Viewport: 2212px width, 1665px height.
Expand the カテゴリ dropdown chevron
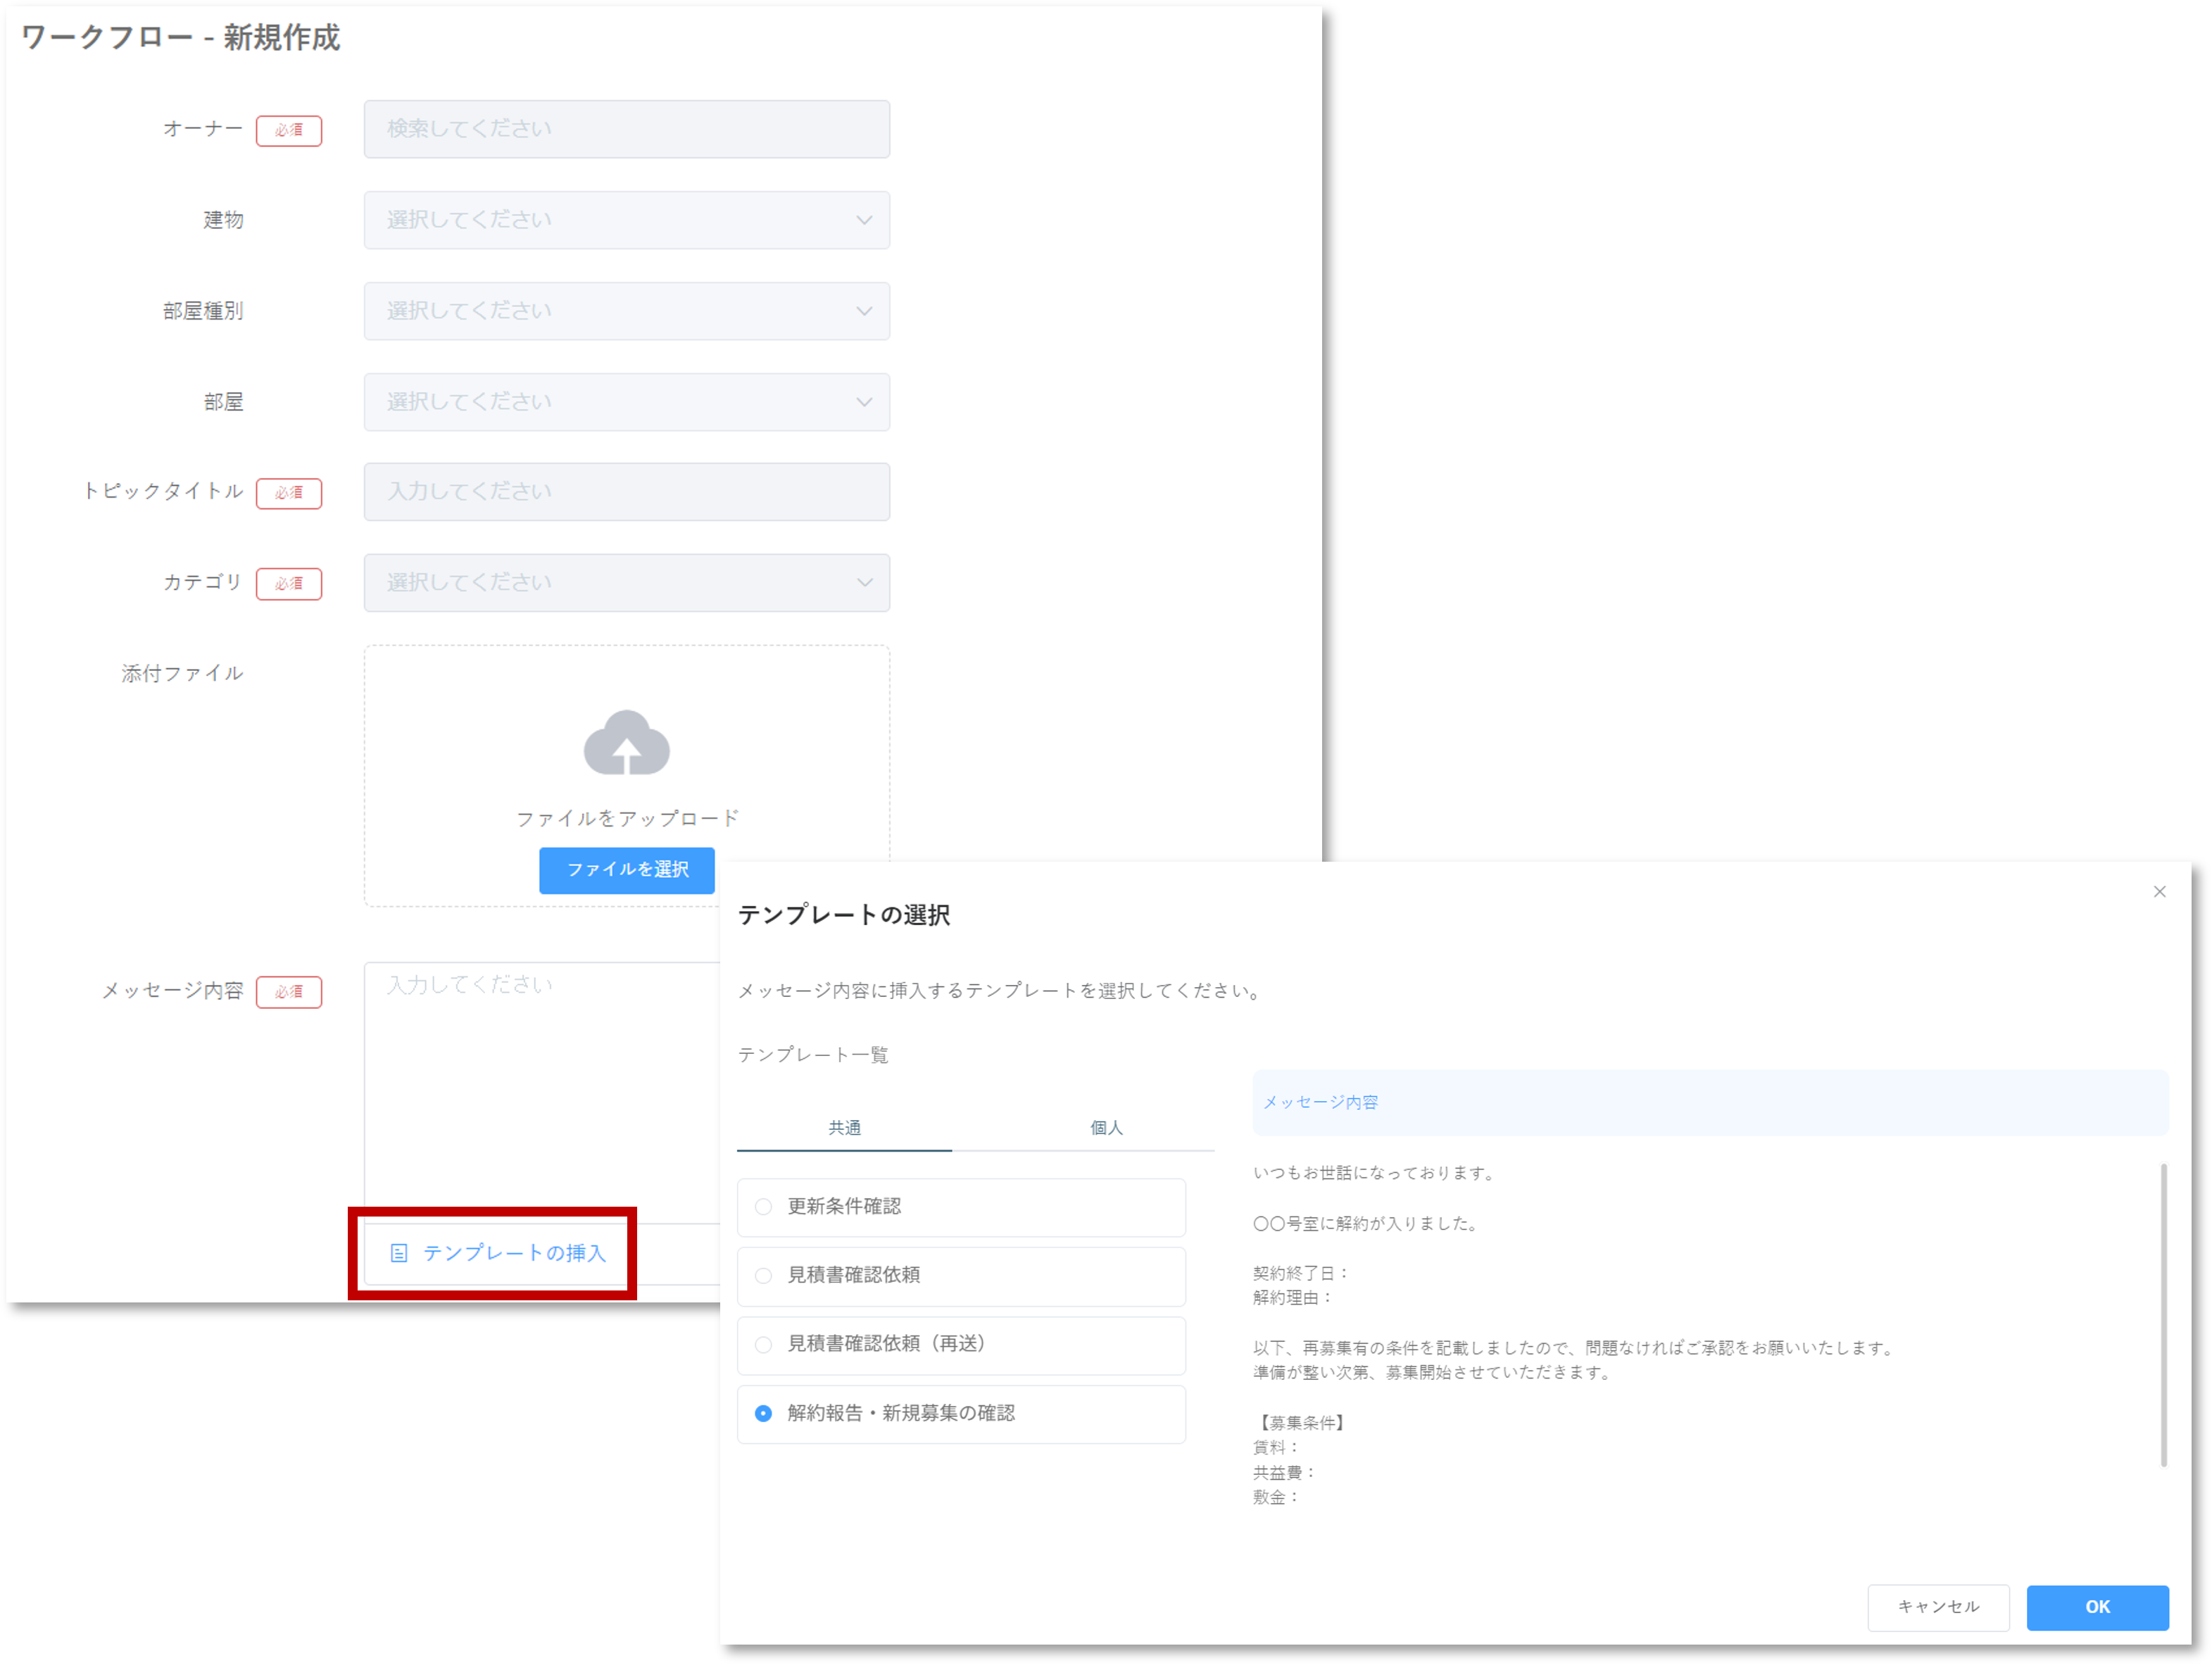864,583
